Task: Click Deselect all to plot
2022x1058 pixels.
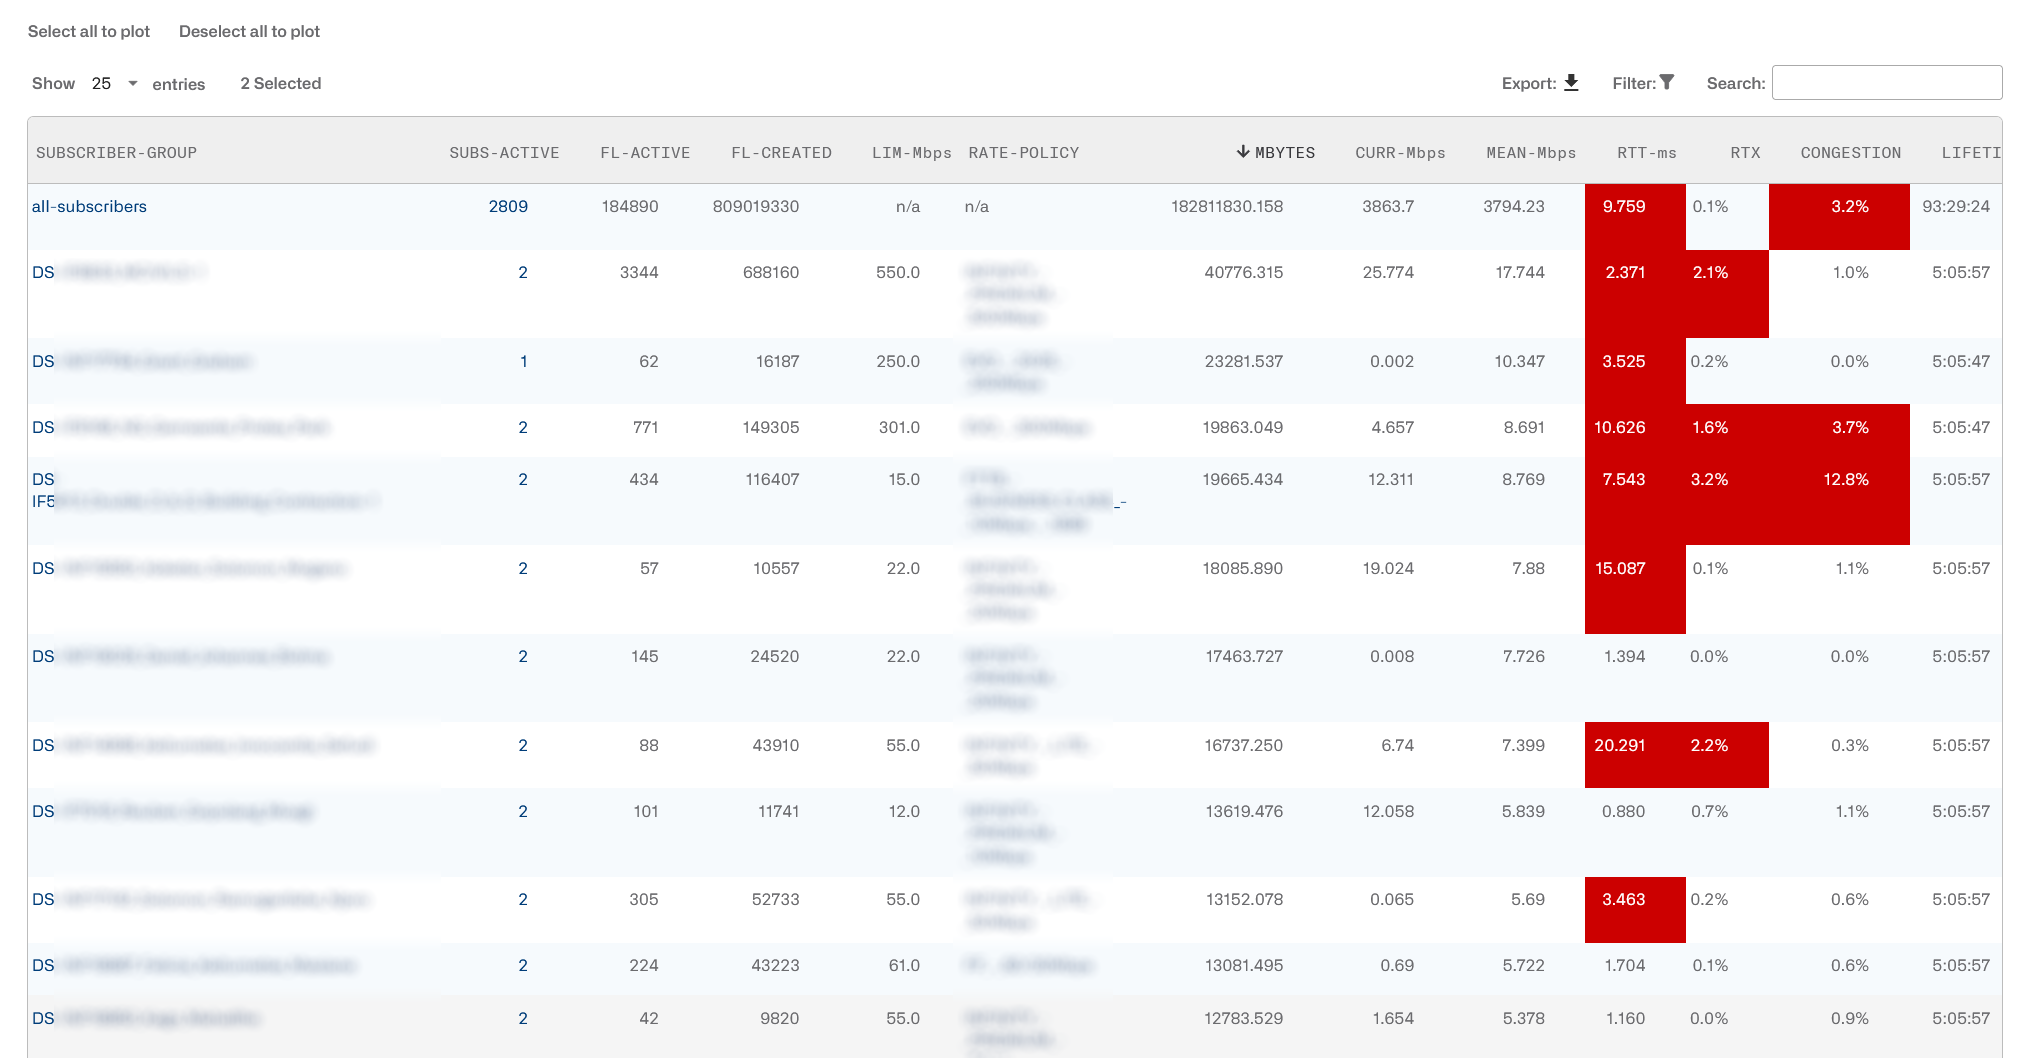Action: click(249, 31)
